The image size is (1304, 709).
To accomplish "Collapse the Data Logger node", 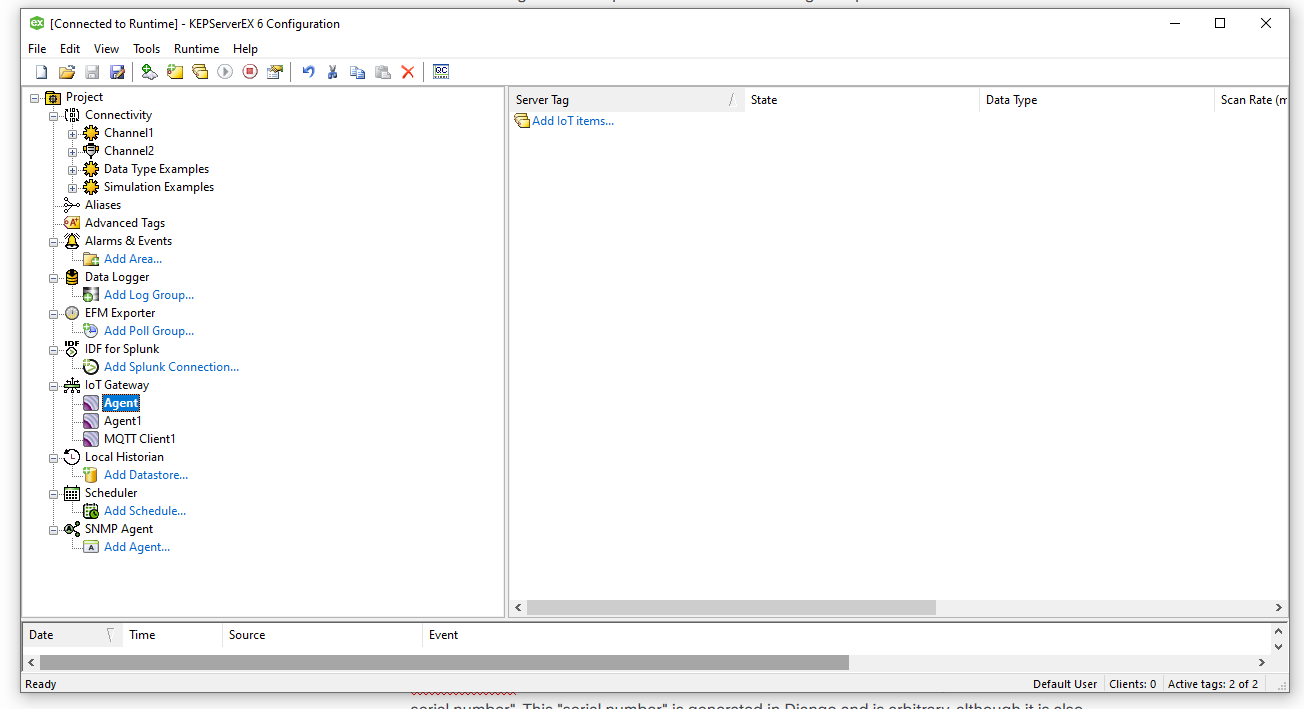I will (x=54, y=277).
